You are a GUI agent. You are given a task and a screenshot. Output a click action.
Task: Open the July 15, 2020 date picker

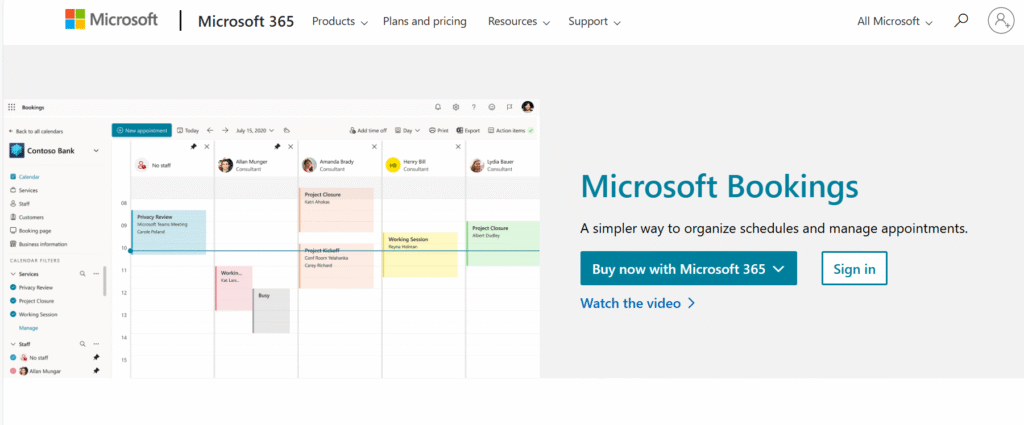point(255,131)
